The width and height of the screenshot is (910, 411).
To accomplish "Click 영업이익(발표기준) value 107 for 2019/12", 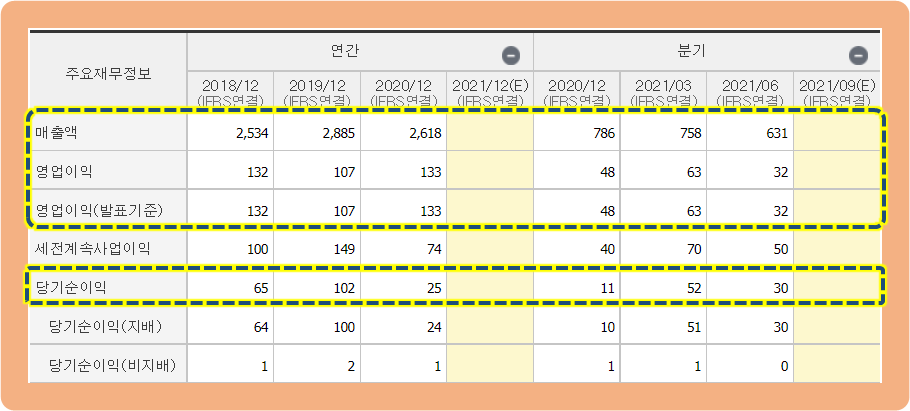I will (344, 211).
